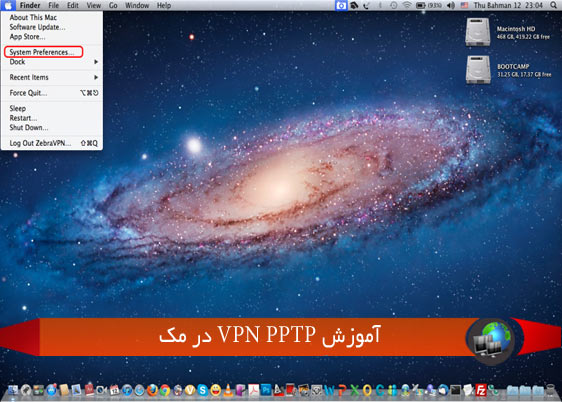The height and width of the screenshot is (402, 562).
Task: Open Spotlight search magnifier
Action: click(x=554, y=5)
